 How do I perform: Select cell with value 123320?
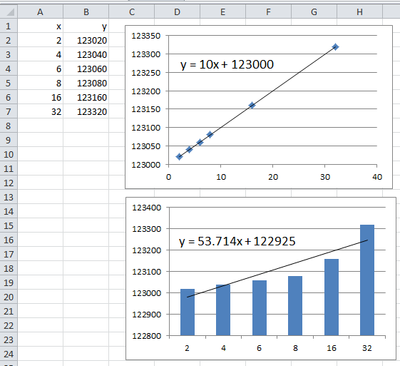(x=86, y=111)
